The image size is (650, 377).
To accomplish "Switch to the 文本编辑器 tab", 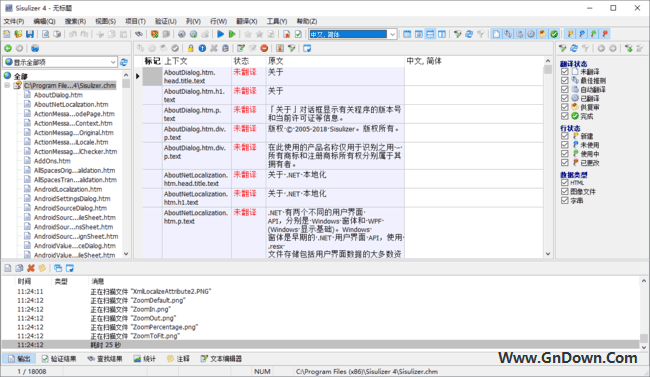I will pos(221,359).
